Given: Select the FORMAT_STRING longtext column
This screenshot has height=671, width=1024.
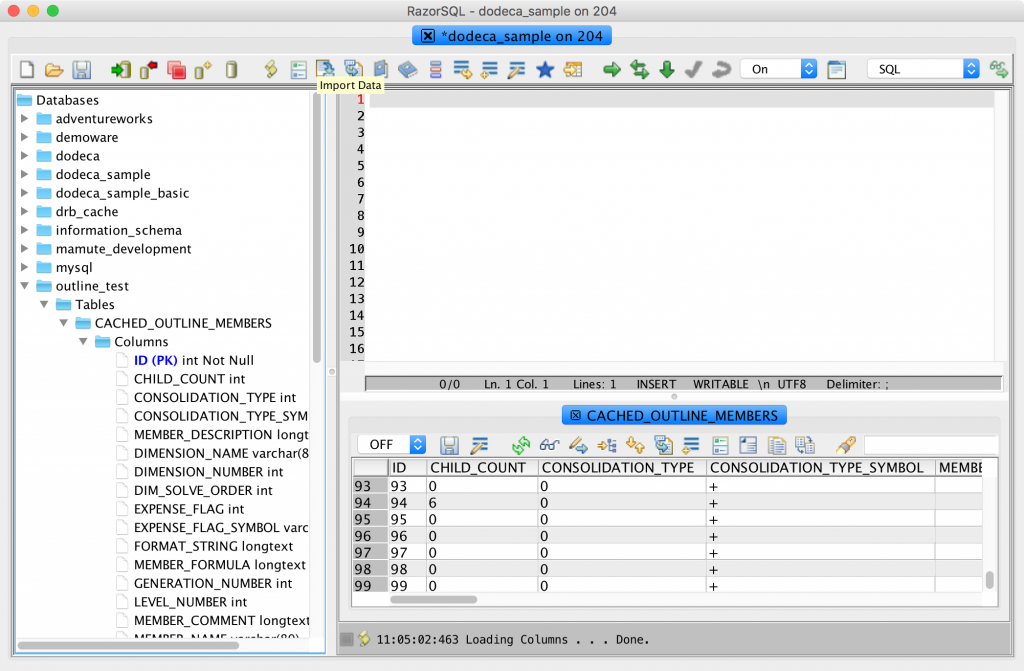Looking at the screenshot, I should [x=214, y=546].
